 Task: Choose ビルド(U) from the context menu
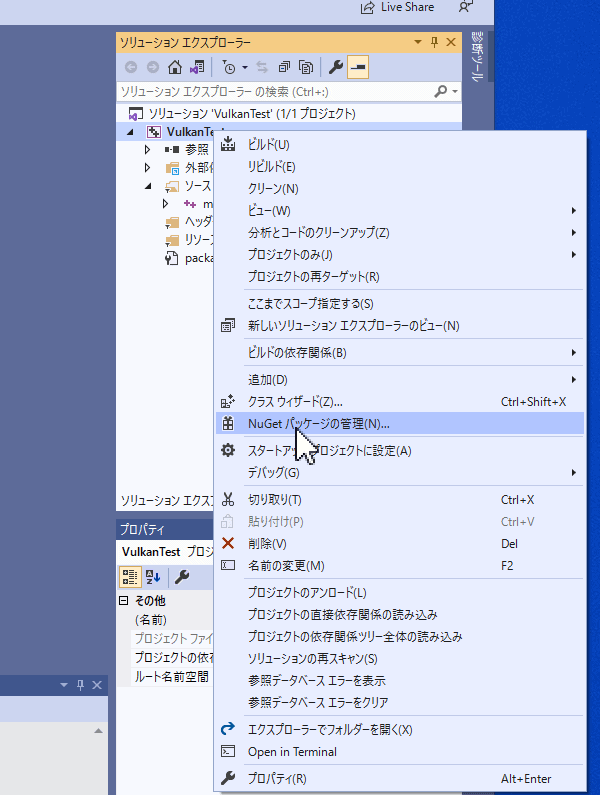(x=400, y=145)
